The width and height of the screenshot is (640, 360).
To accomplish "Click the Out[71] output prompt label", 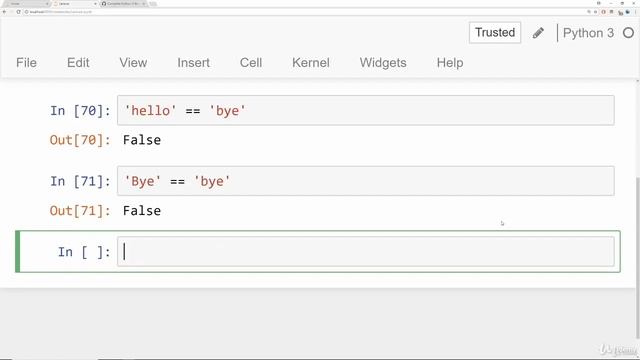I will pos(80,211).
